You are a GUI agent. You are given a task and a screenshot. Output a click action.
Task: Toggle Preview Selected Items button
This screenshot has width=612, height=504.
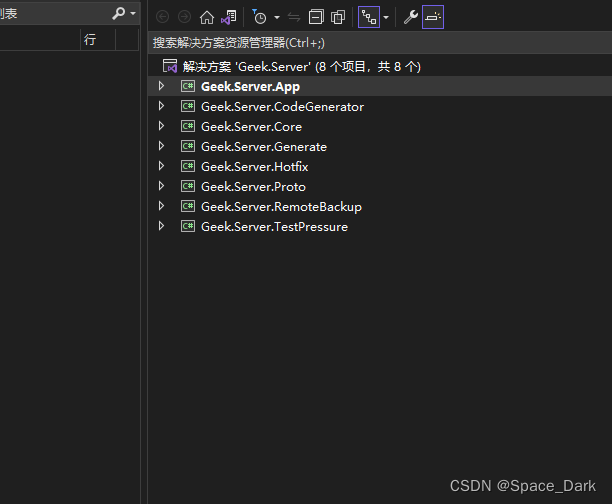pyautogui.click(x=433, y=17)
